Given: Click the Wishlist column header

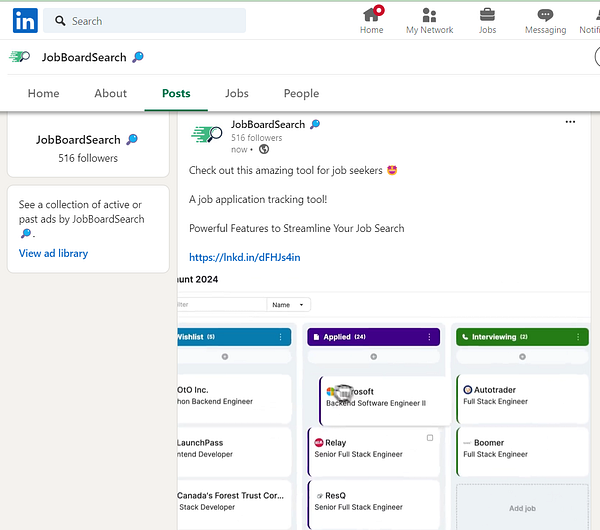Looking at the screenshot, I should click(234, 337).
